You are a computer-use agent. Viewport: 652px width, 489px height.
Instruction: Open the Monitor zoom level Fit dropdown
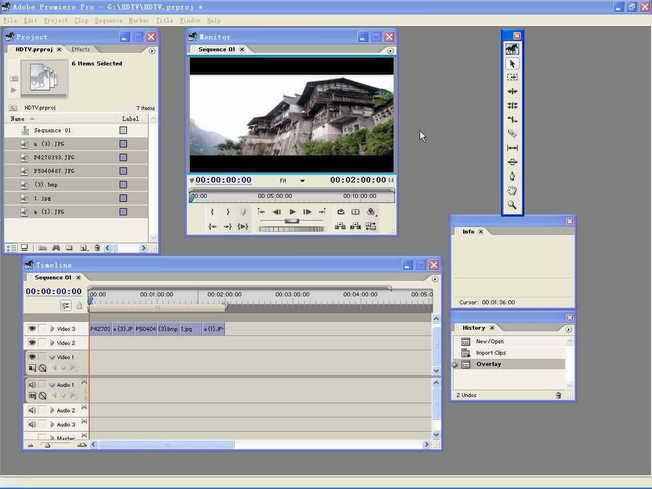point(290,181)
